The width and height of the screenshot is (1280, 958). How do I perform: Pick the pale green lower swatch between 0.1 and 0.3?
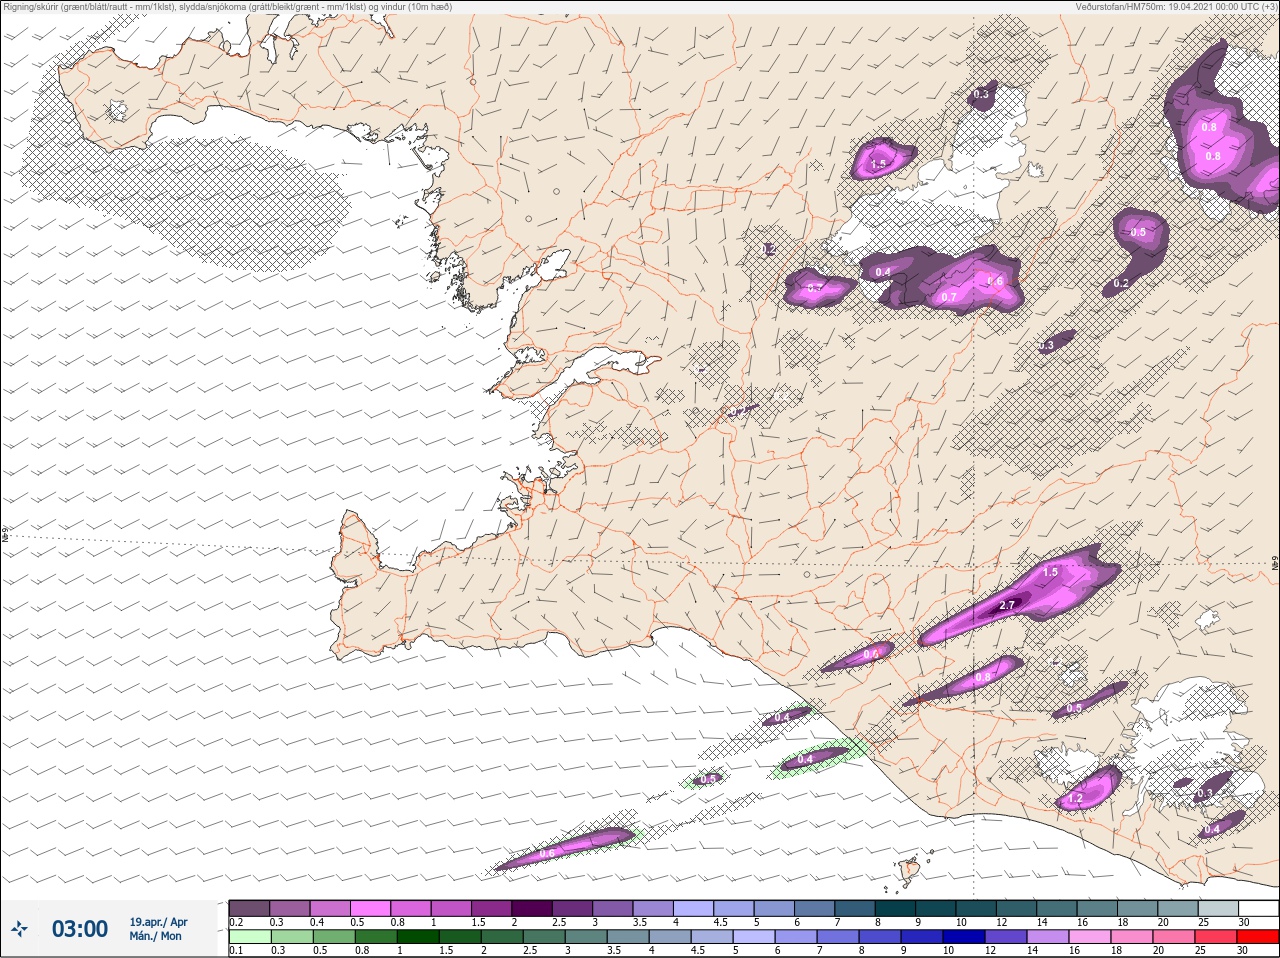tap(250, 937)
